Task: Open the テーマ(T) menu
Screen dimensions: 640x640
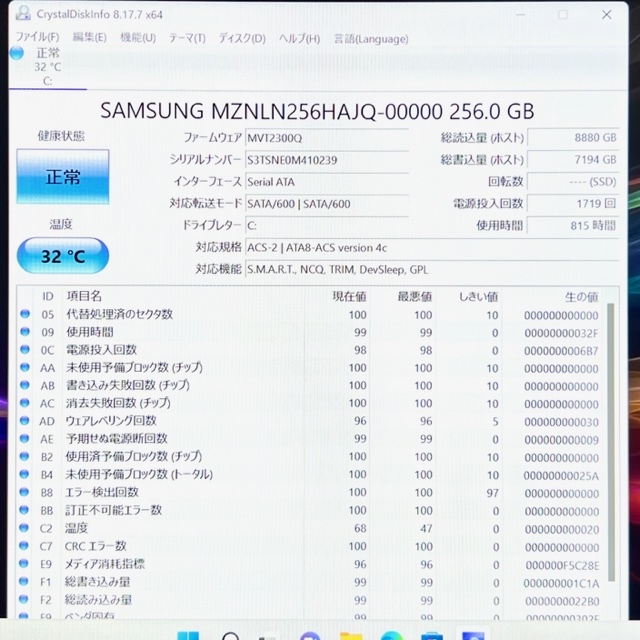Action: point(187,38)
